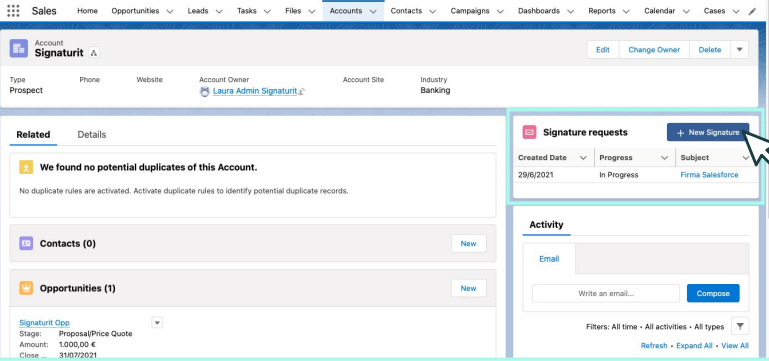Open the activity filter funnel icon
Image resolution: width=769 pixels, height=361 pixels.
740,326
